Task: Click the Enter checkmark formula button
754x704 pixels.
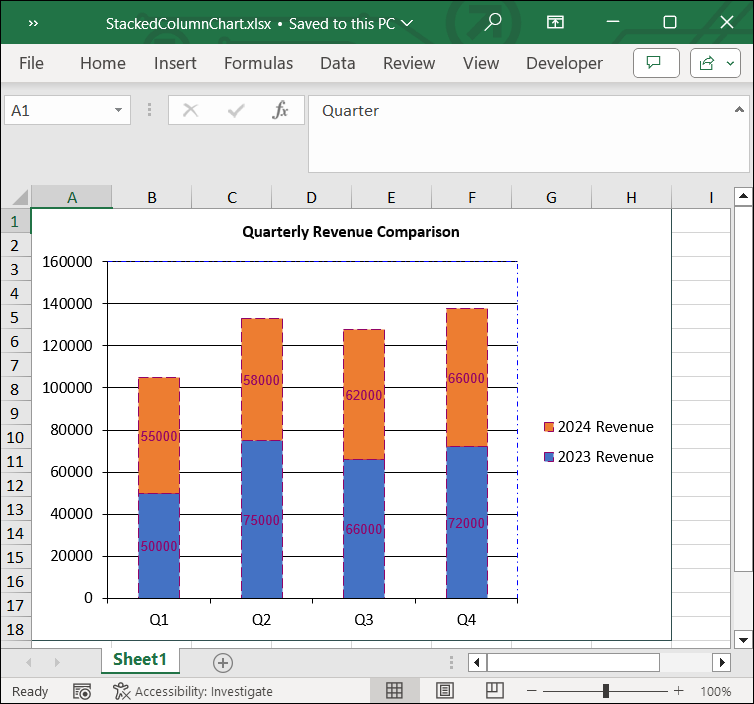Action: 236,111
